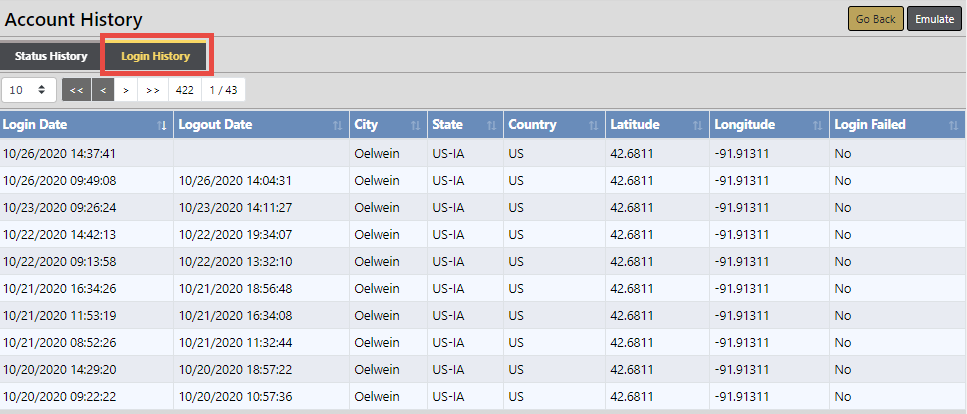Select the Login History tab
967x414 pixels.
pyautogui.click(x=156, y=56)
